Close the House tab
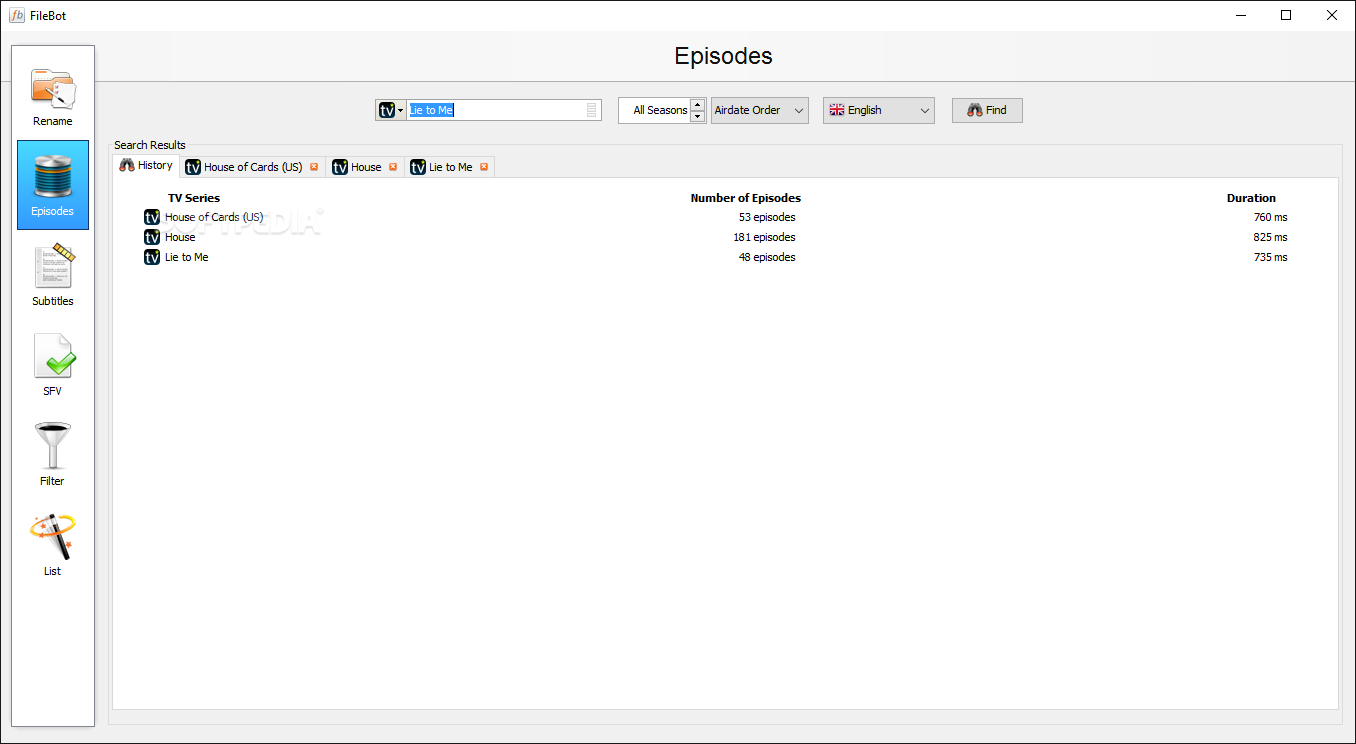The height and width of the screenshot is (744, 1356). pos(393,167)
